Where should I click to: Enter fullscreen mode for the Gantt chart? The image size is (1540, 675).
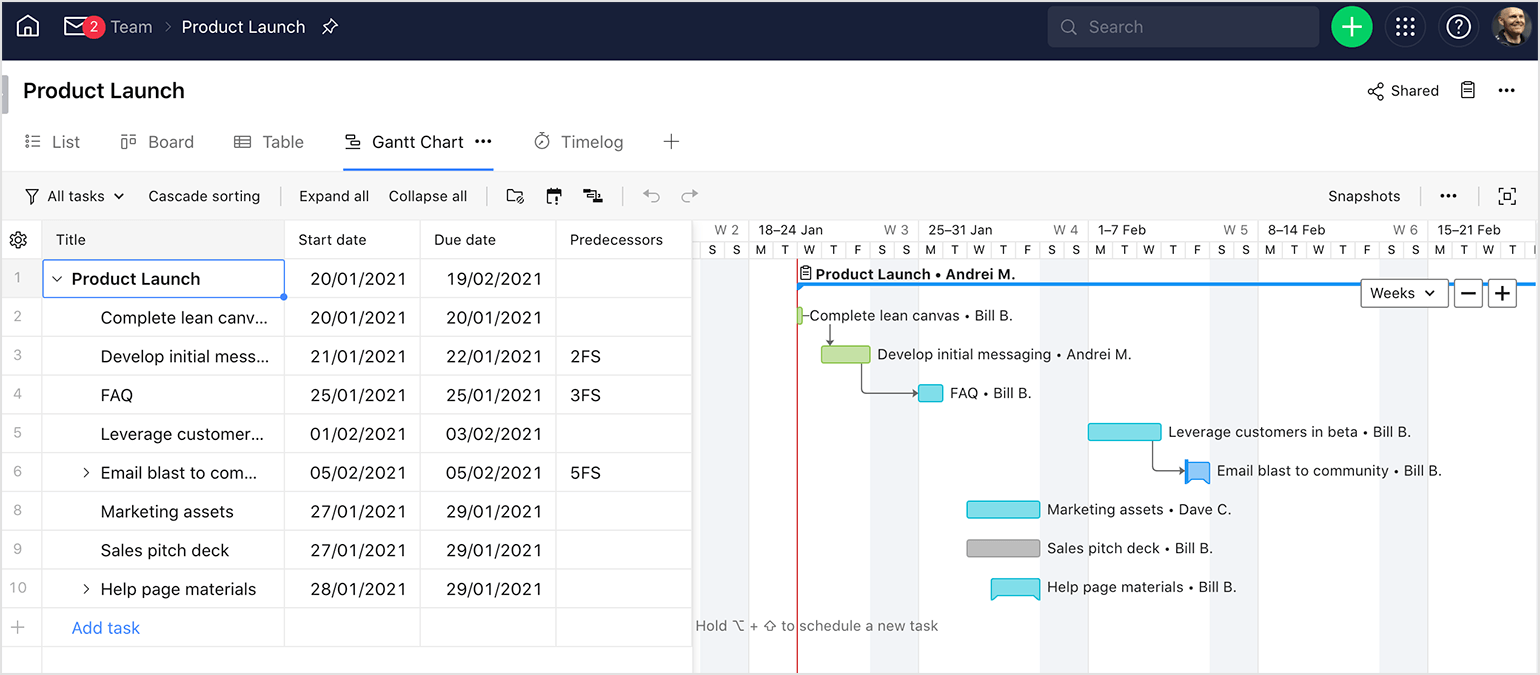[x=1507, y=196]
